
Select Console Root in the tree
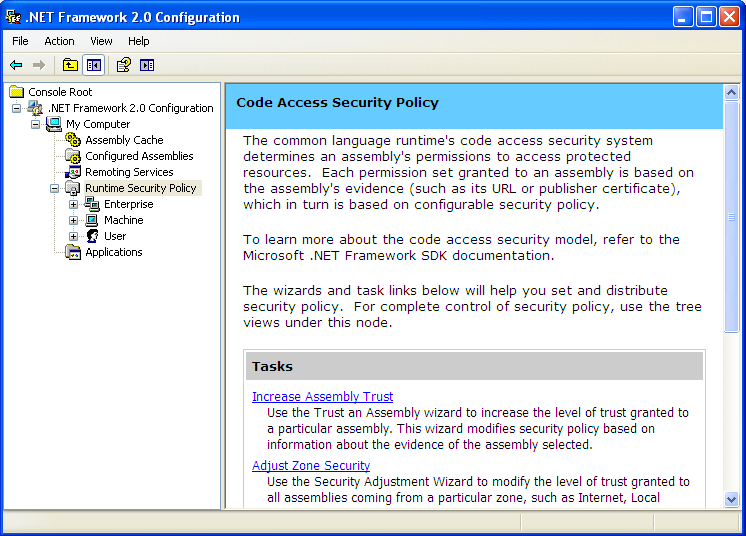[x=60, y=92]
